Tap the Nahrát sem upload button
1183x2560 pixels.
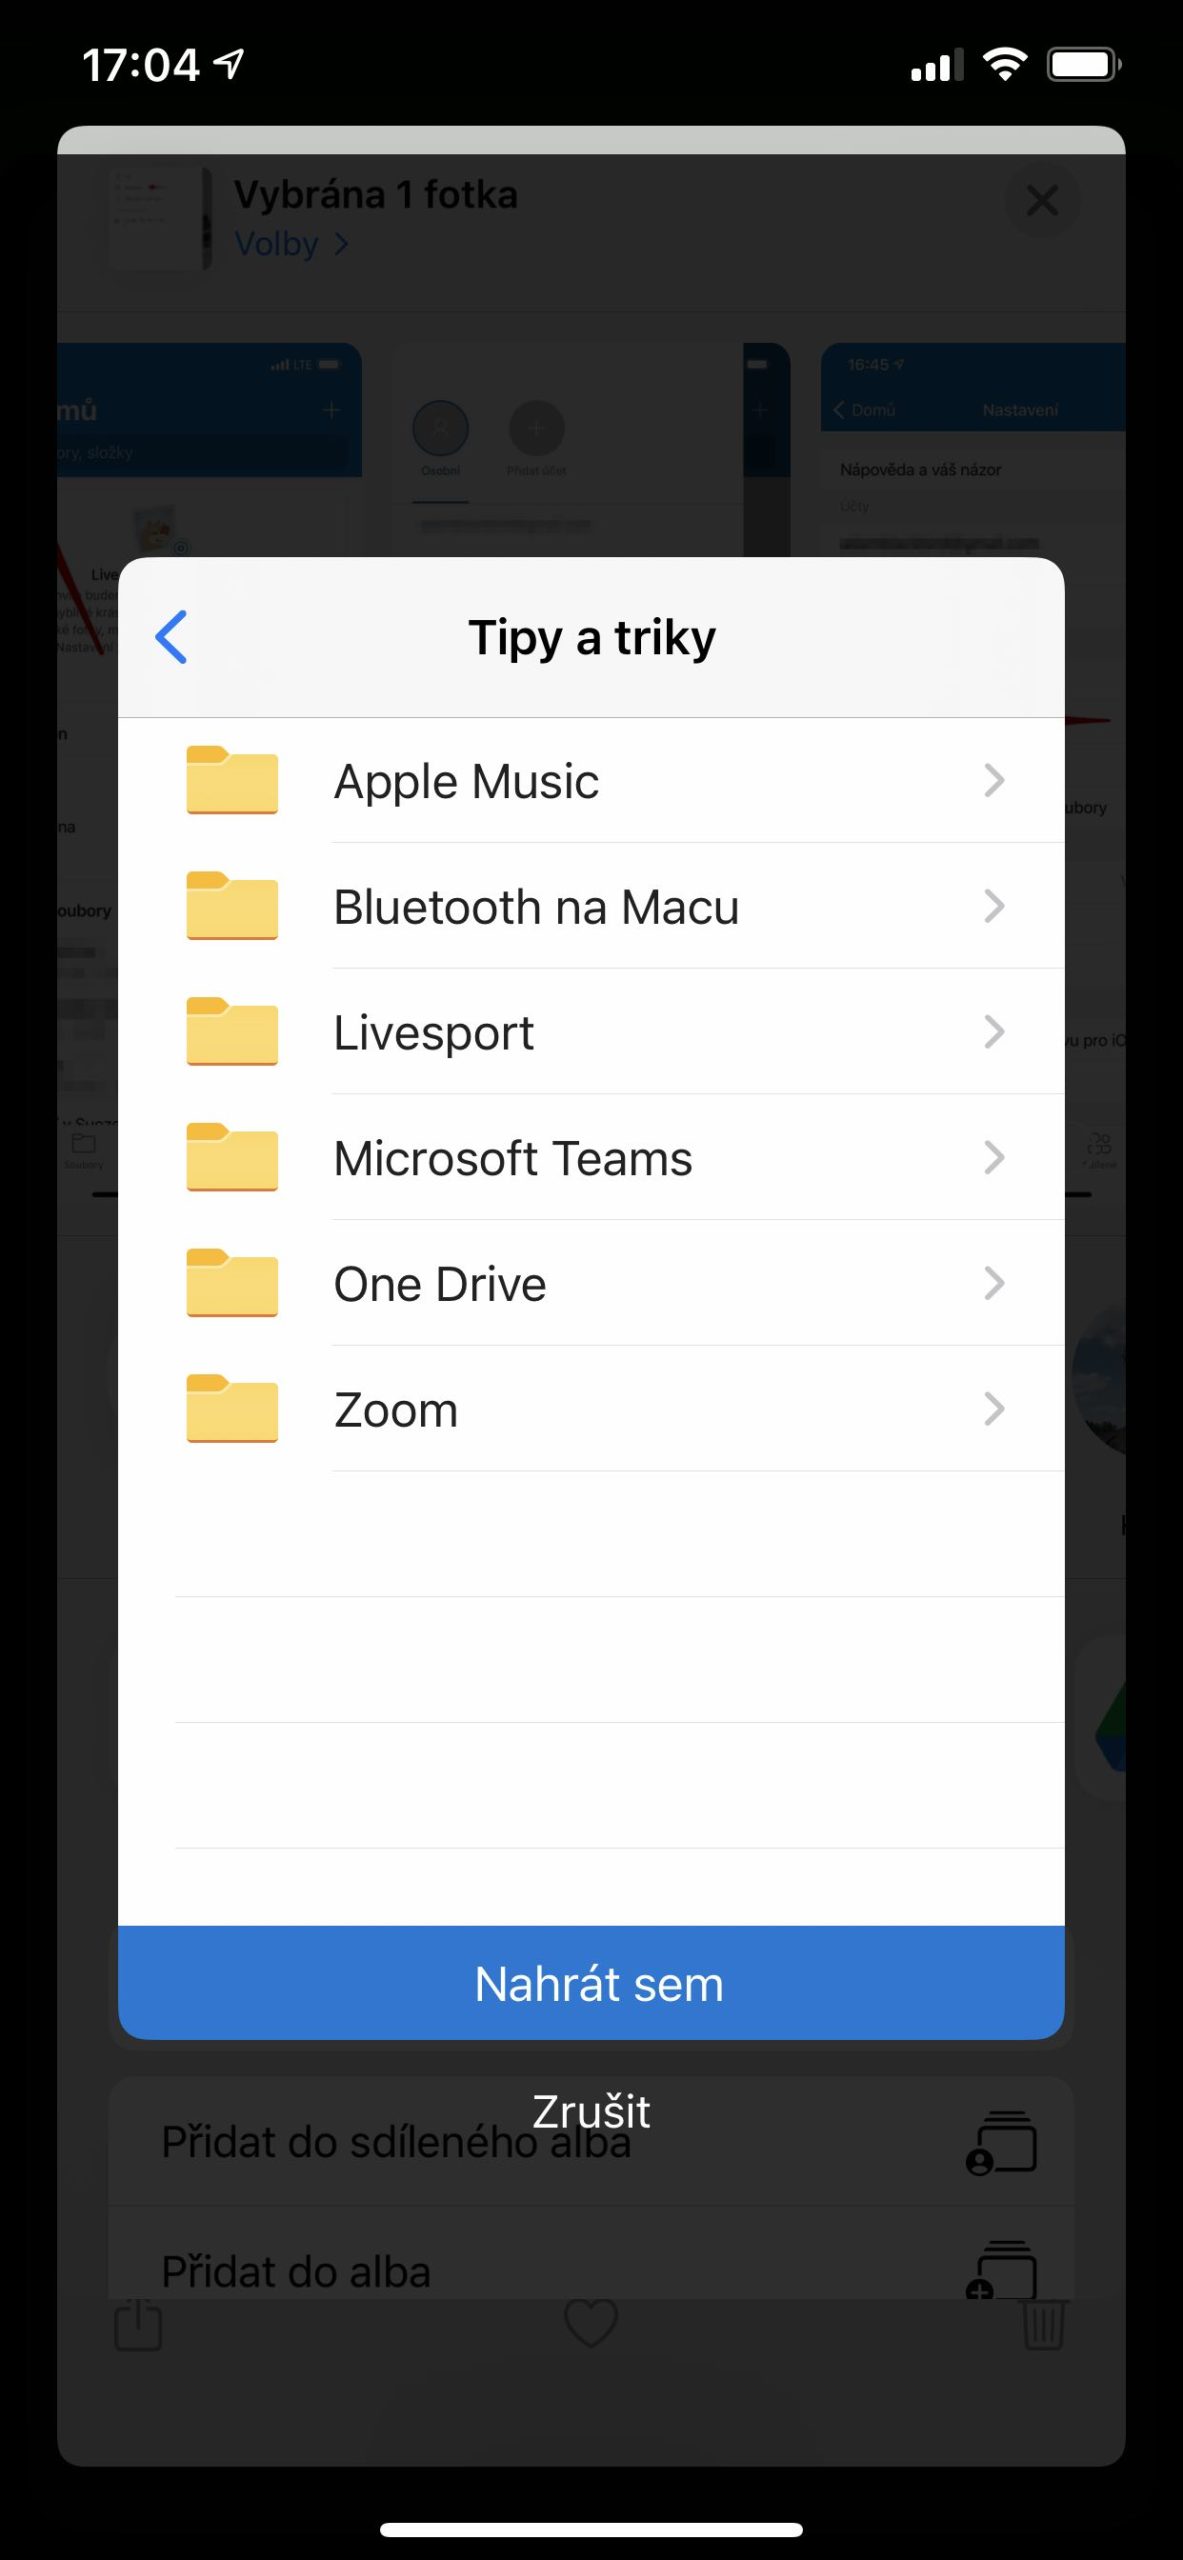tap(591, 1983)
